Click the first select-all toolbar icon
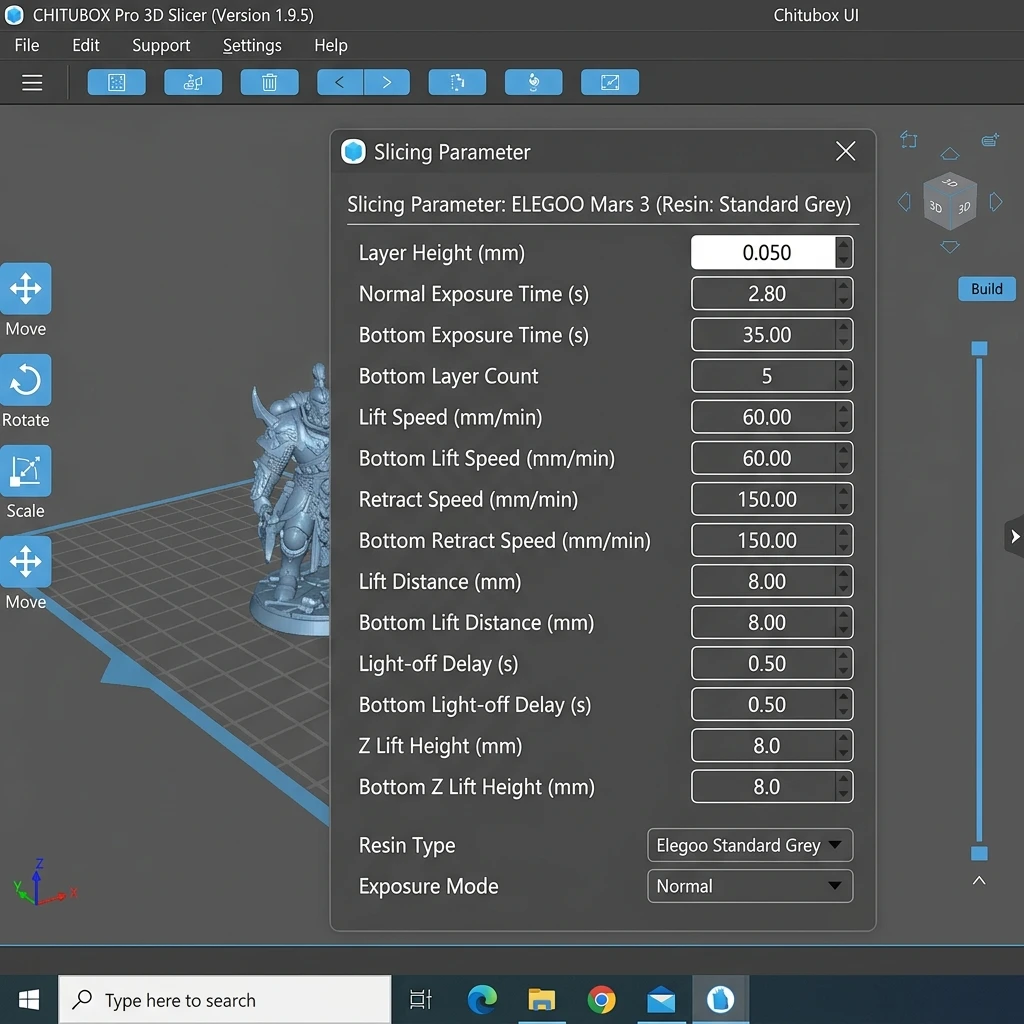This screenshot has width=1024, height=1024. 116,82
